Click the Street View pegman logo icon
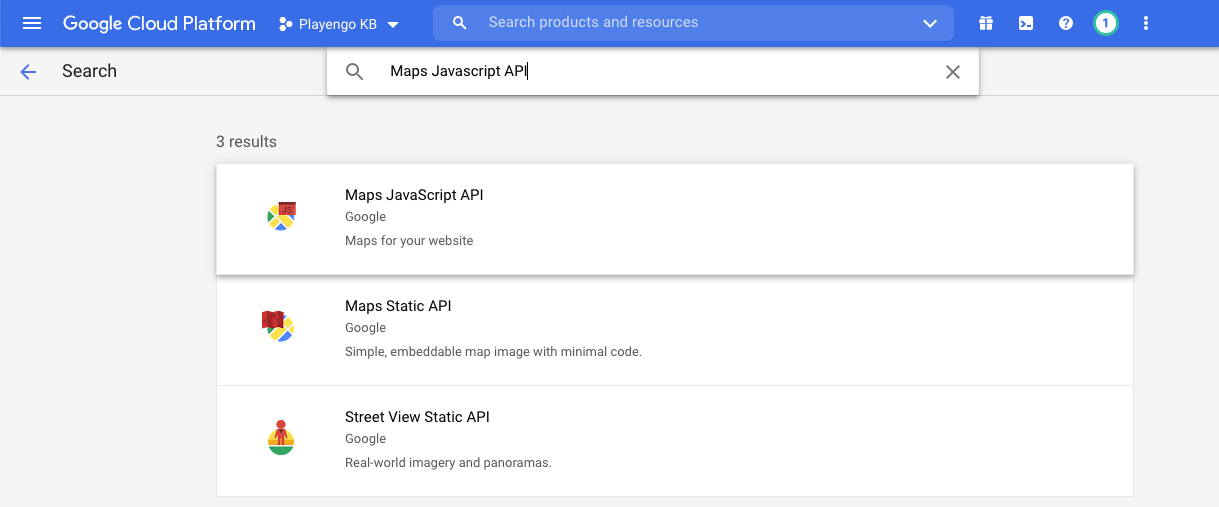The height and width of the screenshot is (507, 1219). 281,437
